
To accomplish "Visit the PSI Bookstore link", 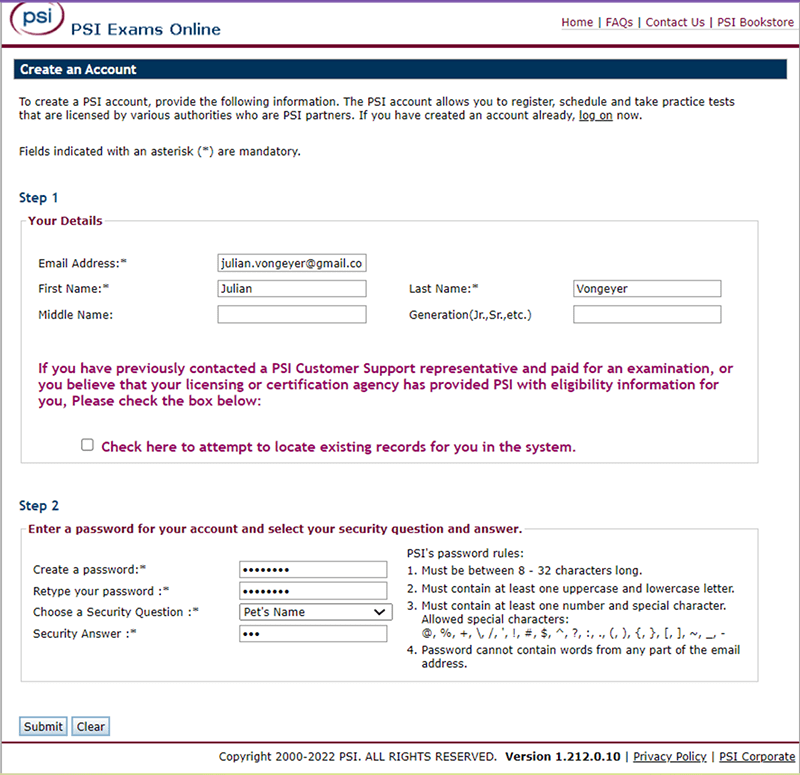I will click(755, 22).
